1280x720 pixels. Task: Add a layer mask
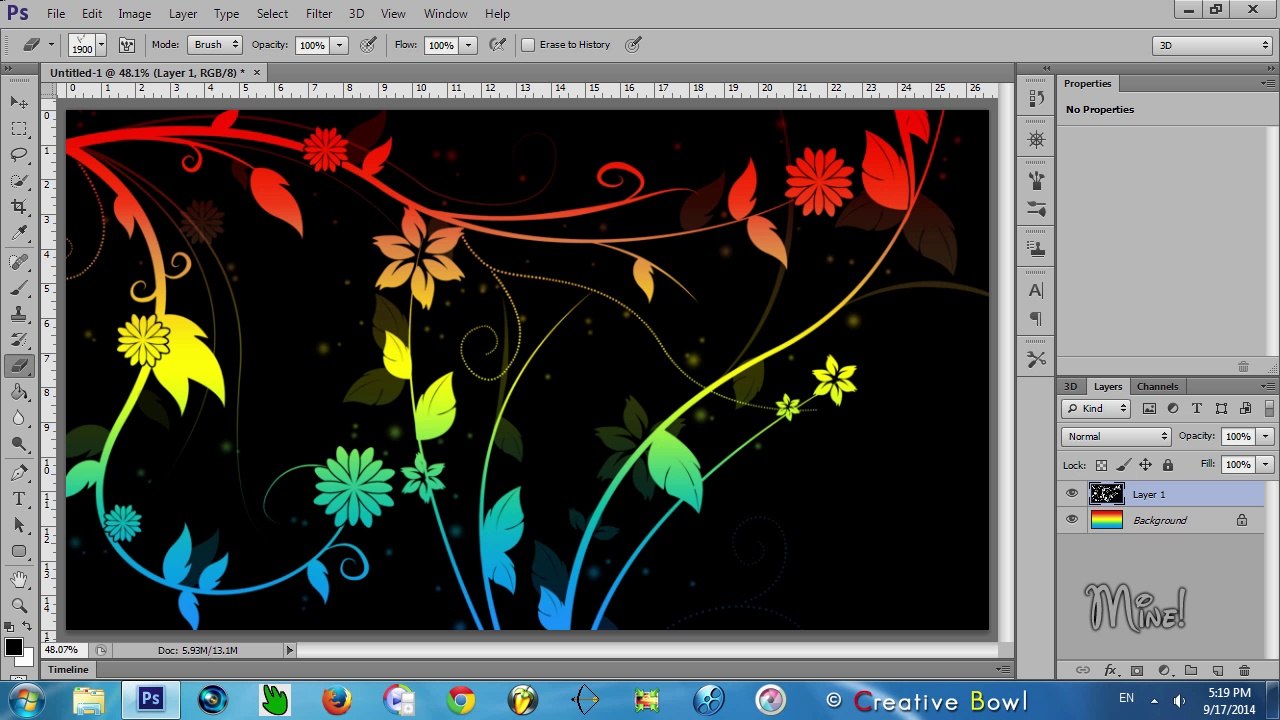click(x=1136, y=670)
